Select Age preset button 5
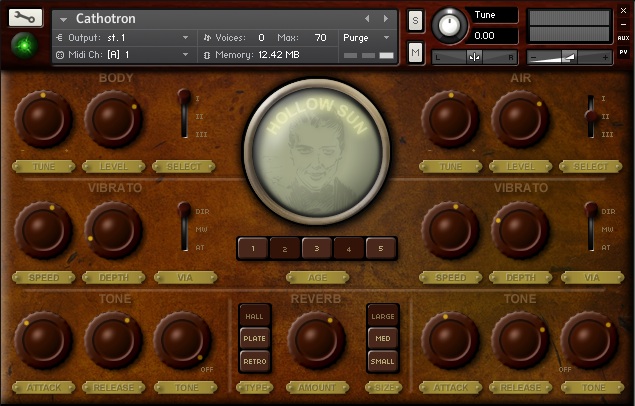635x406 pixels. click(381, 248)
